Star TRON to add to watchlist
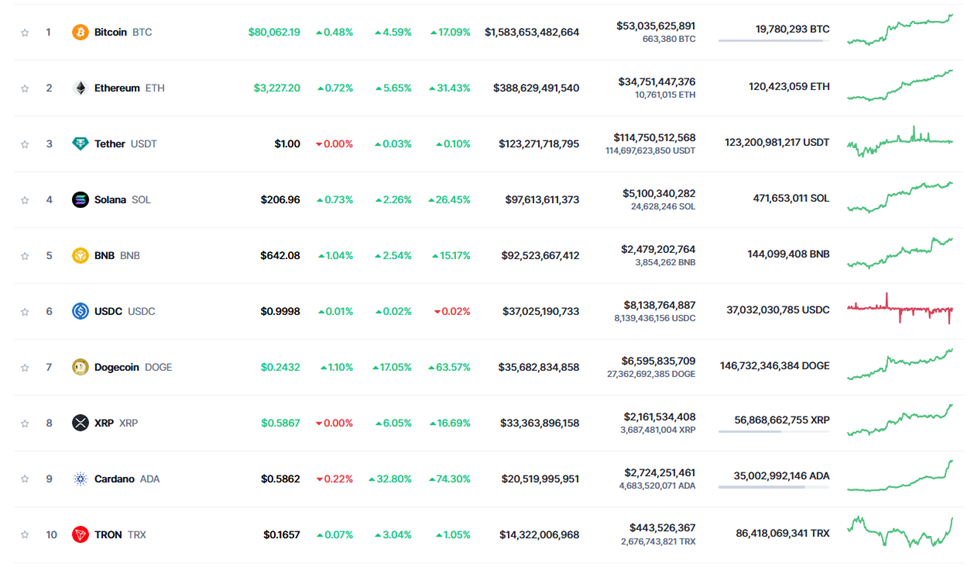 pyautogui.click(x=25, y=535)
